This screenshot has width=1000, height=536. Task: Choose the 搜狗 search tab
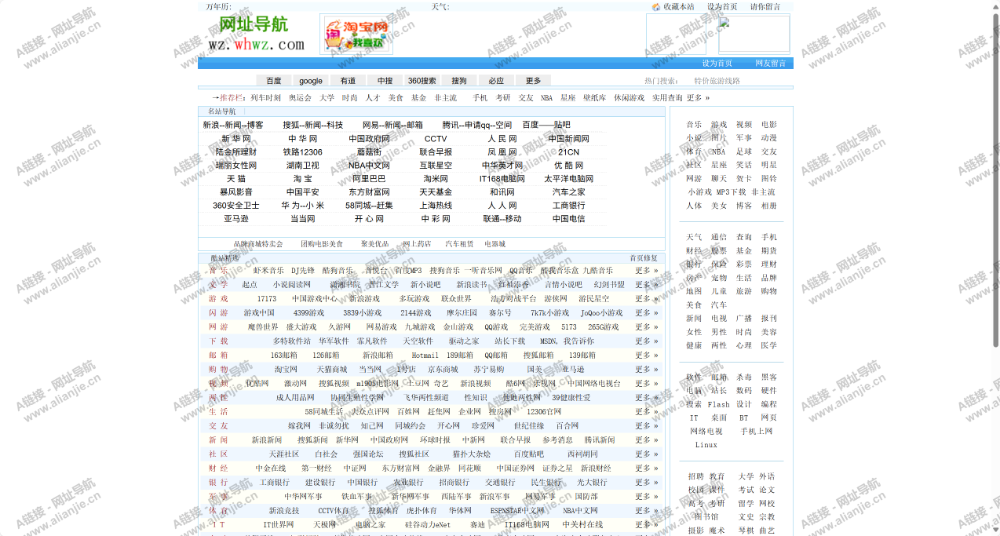coord(459,80)
